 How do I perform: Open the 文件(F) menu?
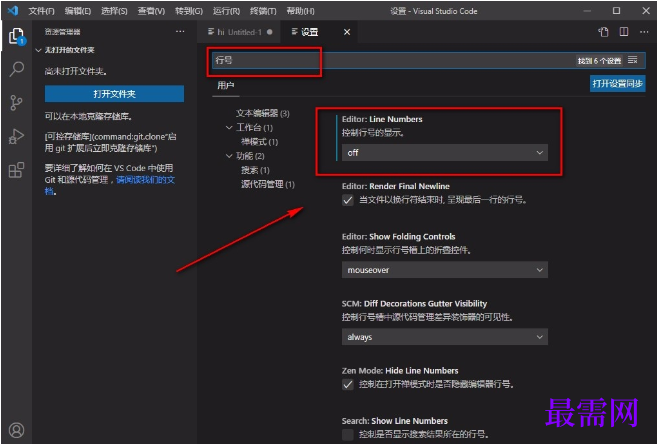tap(41, 11)
